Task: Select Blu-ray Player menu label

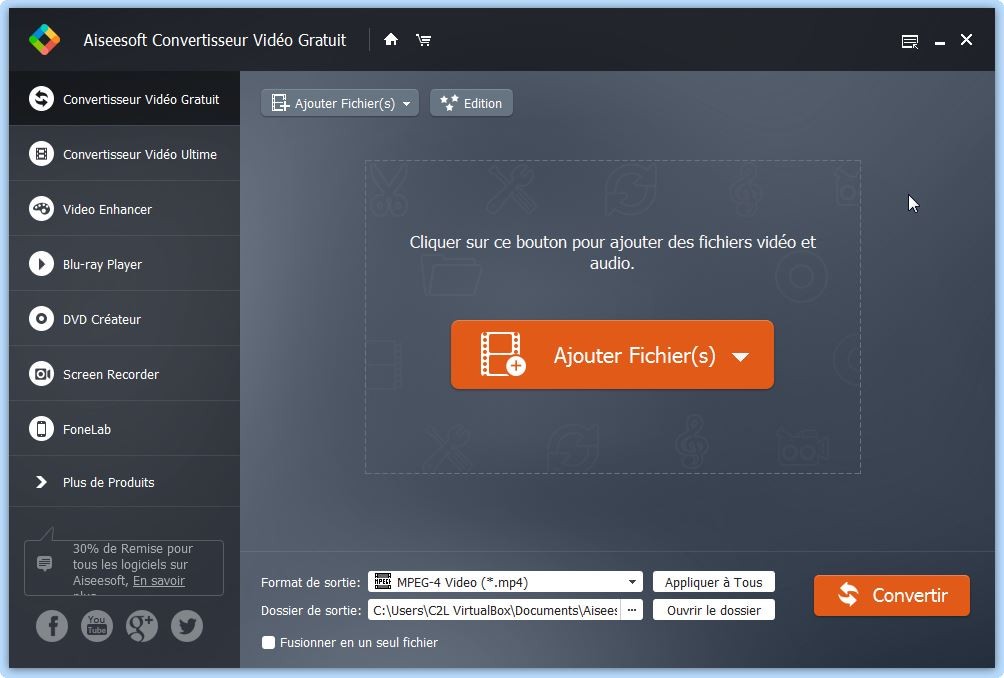Action: coord(102,265)
